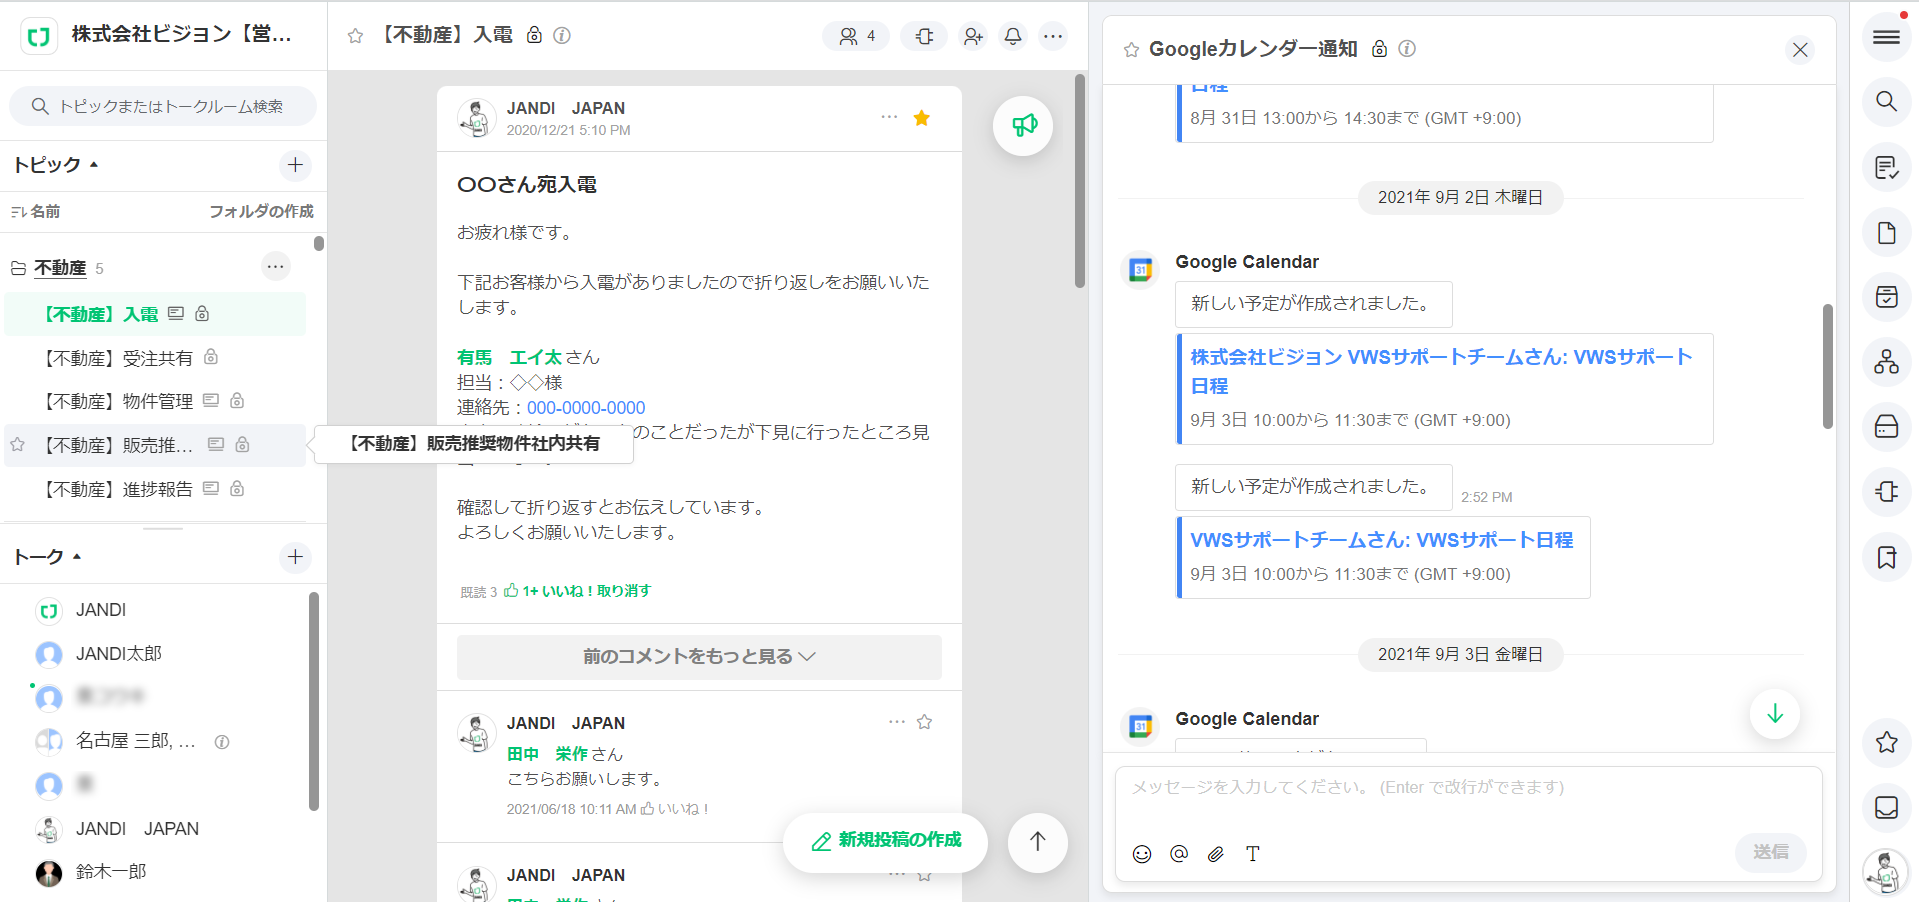Viewport: 1919px width, 902px height.
Task: Show info for 名古屋 三郎 group chat
Action: pyautogui.click(x=222, y=742)
